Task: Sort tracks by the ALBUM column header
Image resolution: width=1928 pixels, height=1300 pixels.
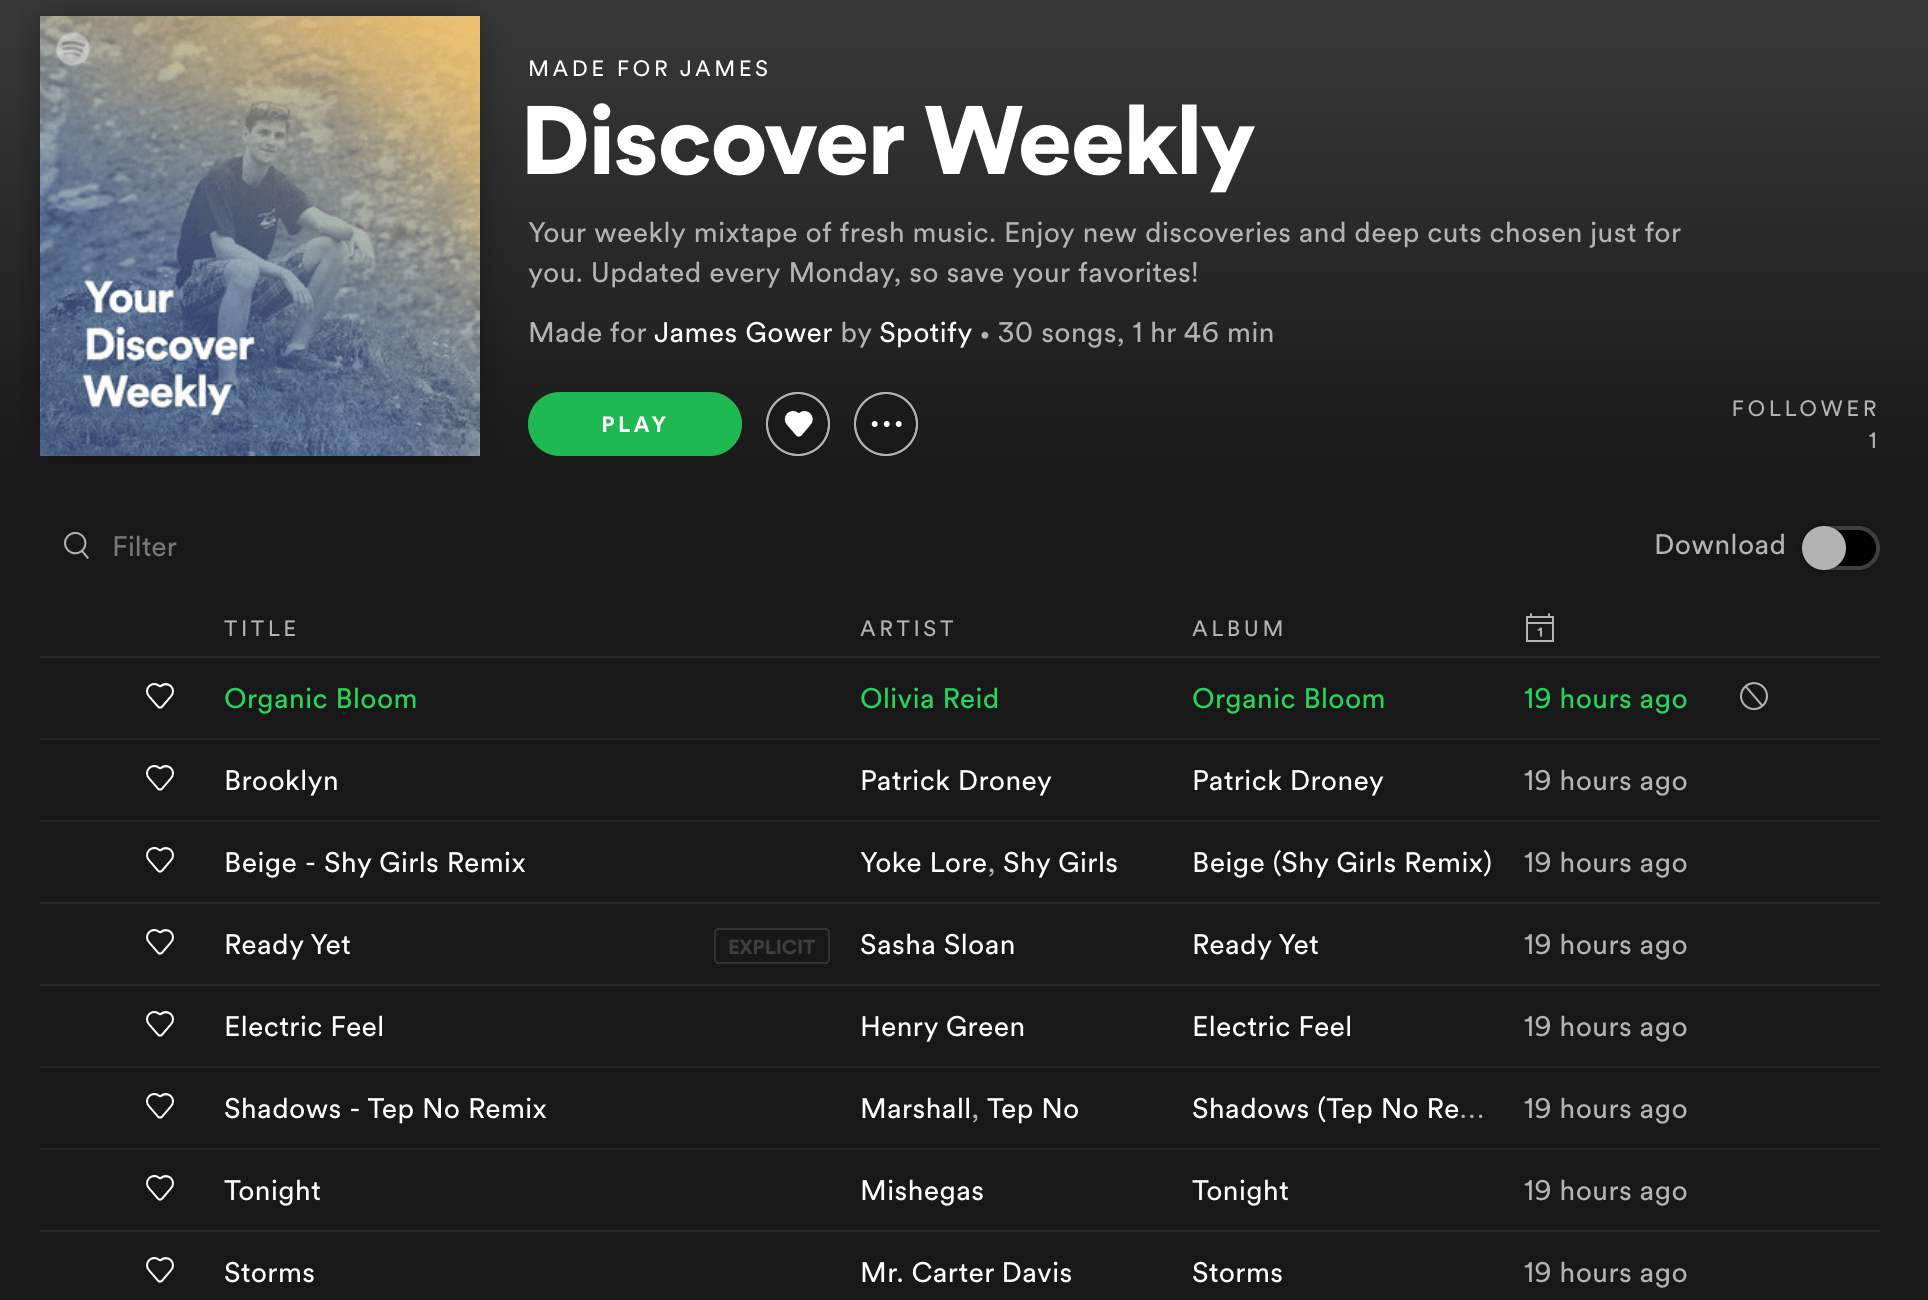Action: (1238, 628)
